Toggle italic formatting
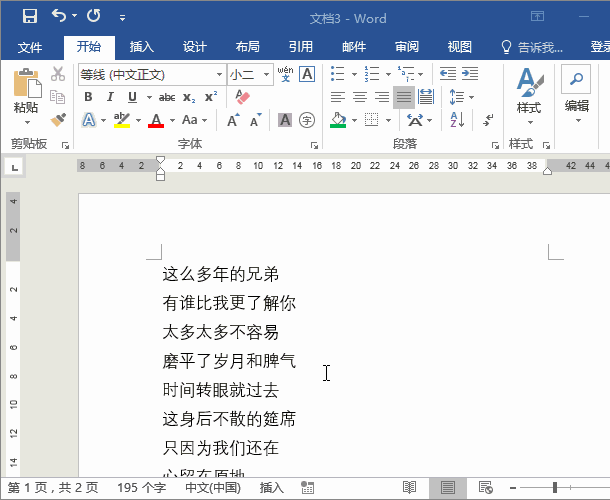 click(x=110, y=97)
